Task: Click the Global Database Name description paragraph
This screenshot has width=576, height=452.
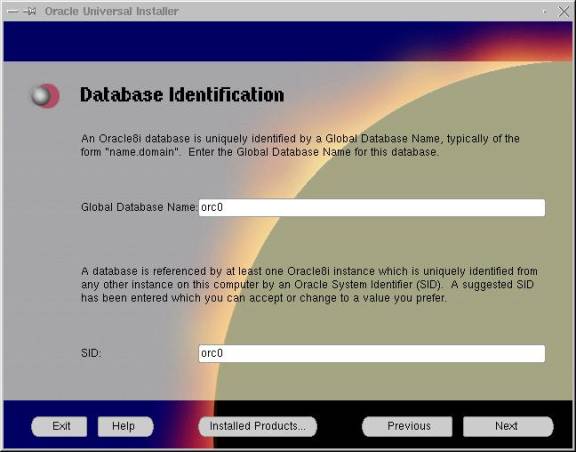Action: tap(300, 146)
